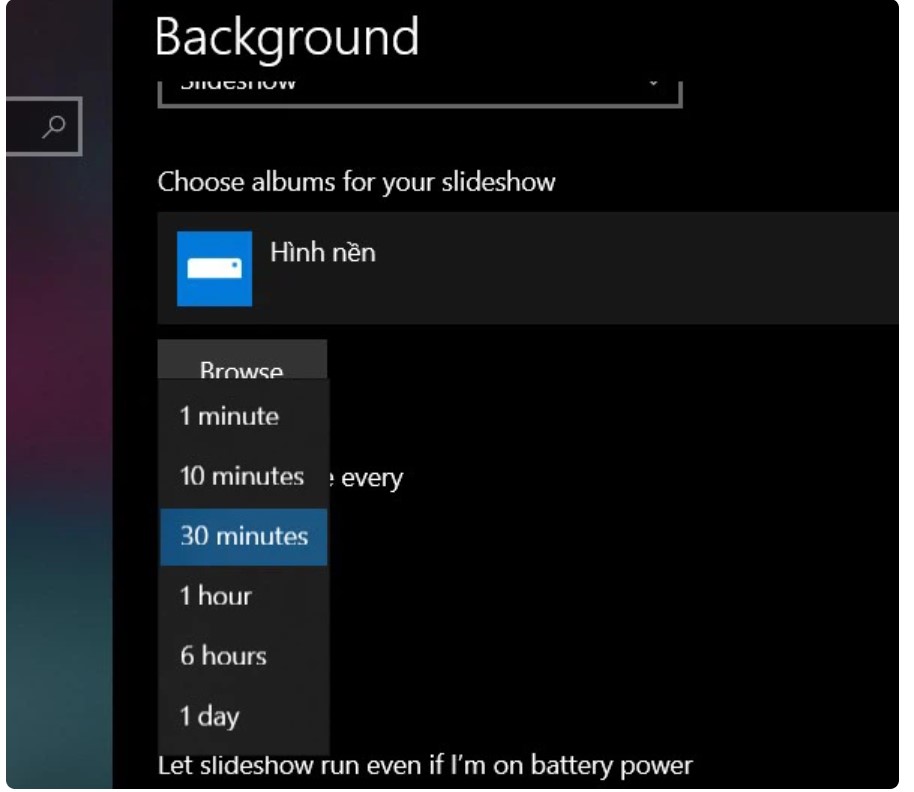Click the blue drive icon for Hình nền
This screenshot has height=792, width=914.
tap(214, 268)
